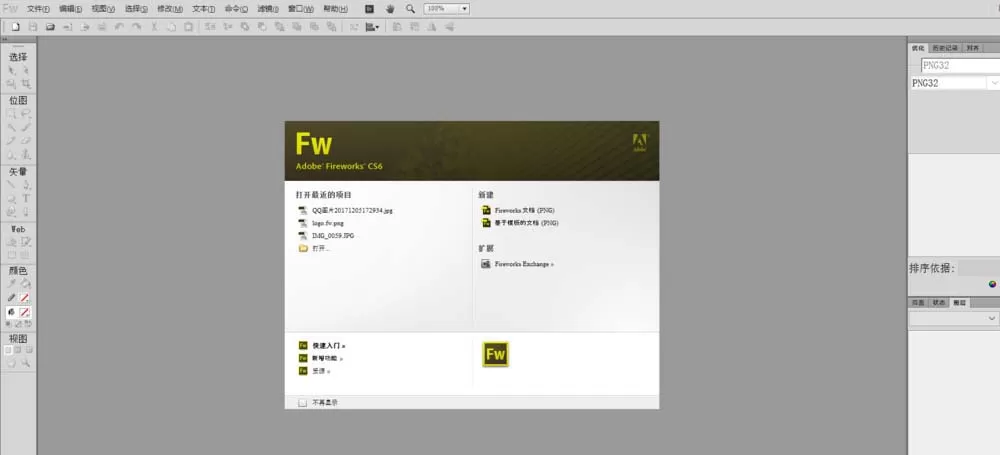Toggle Show Slices and Hotspots button
Image resolution: width=1000 pixels, height=455 pixels.
click(x=26, y=255)
